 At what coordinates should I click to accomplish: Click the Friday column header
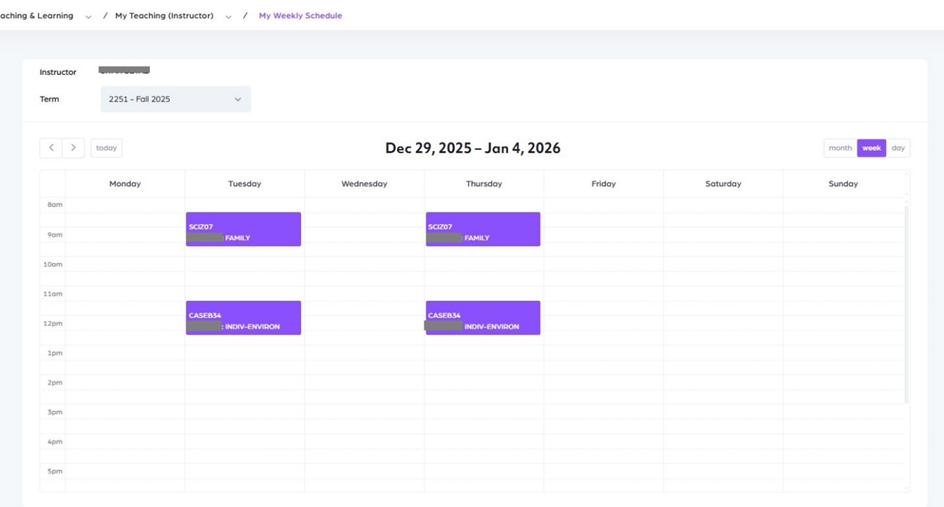(x=603, y=184)
